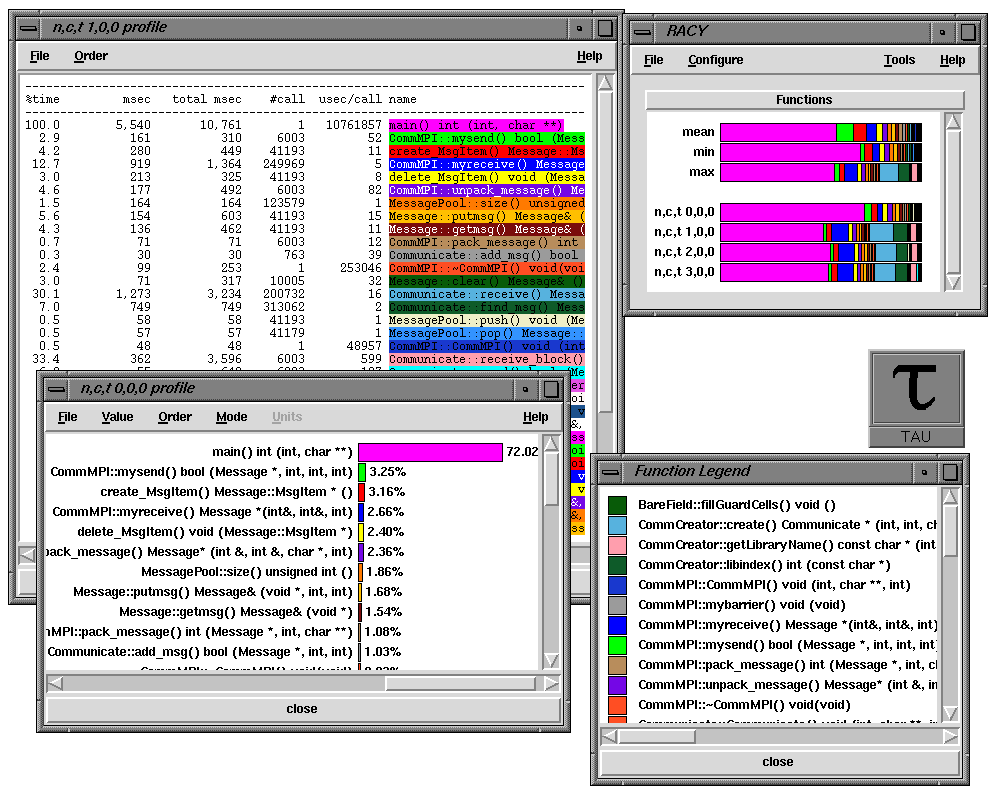Click CommMPI::~CommMPI orange swatch in legend
The image size is (1001, 791).
617,705
